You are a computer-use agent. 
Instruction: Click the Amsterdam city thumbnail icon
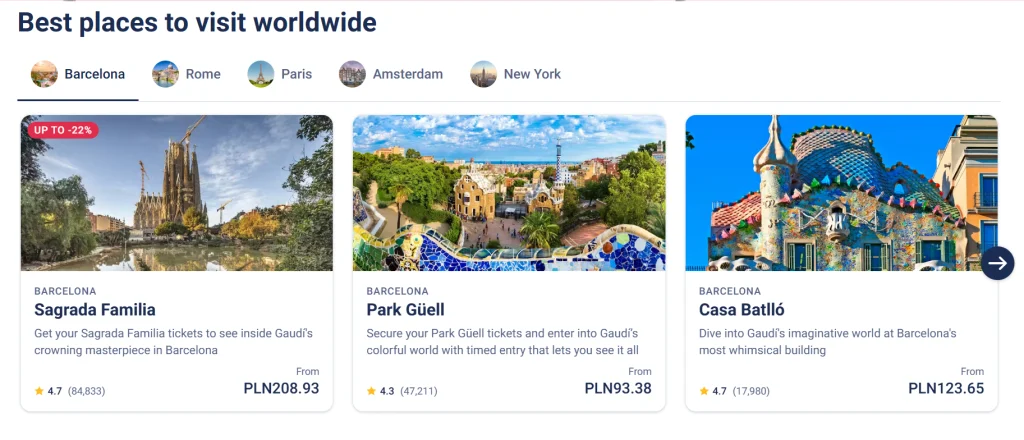click(352, 74)
